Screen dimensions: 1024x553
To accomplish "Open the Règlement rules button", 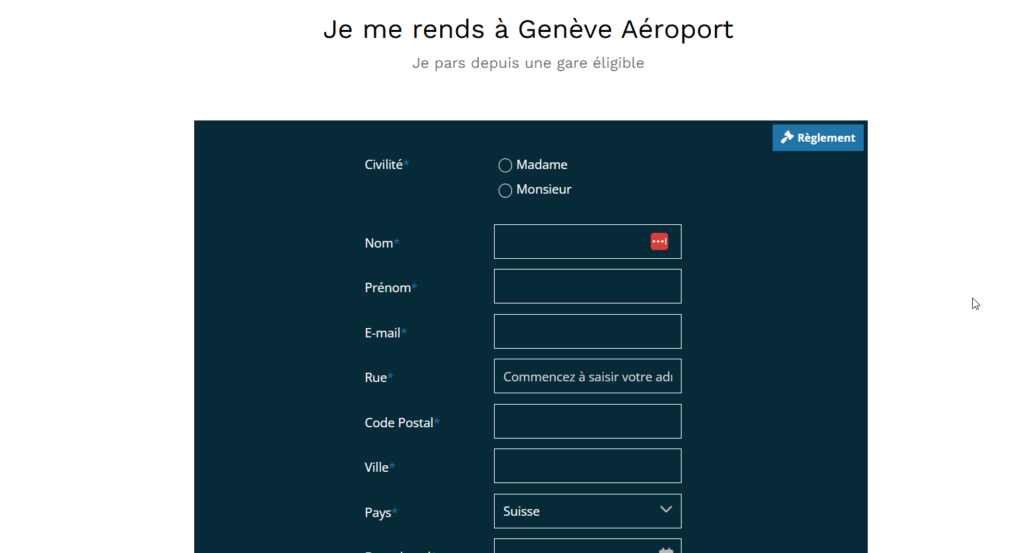I will click(818, 138).
